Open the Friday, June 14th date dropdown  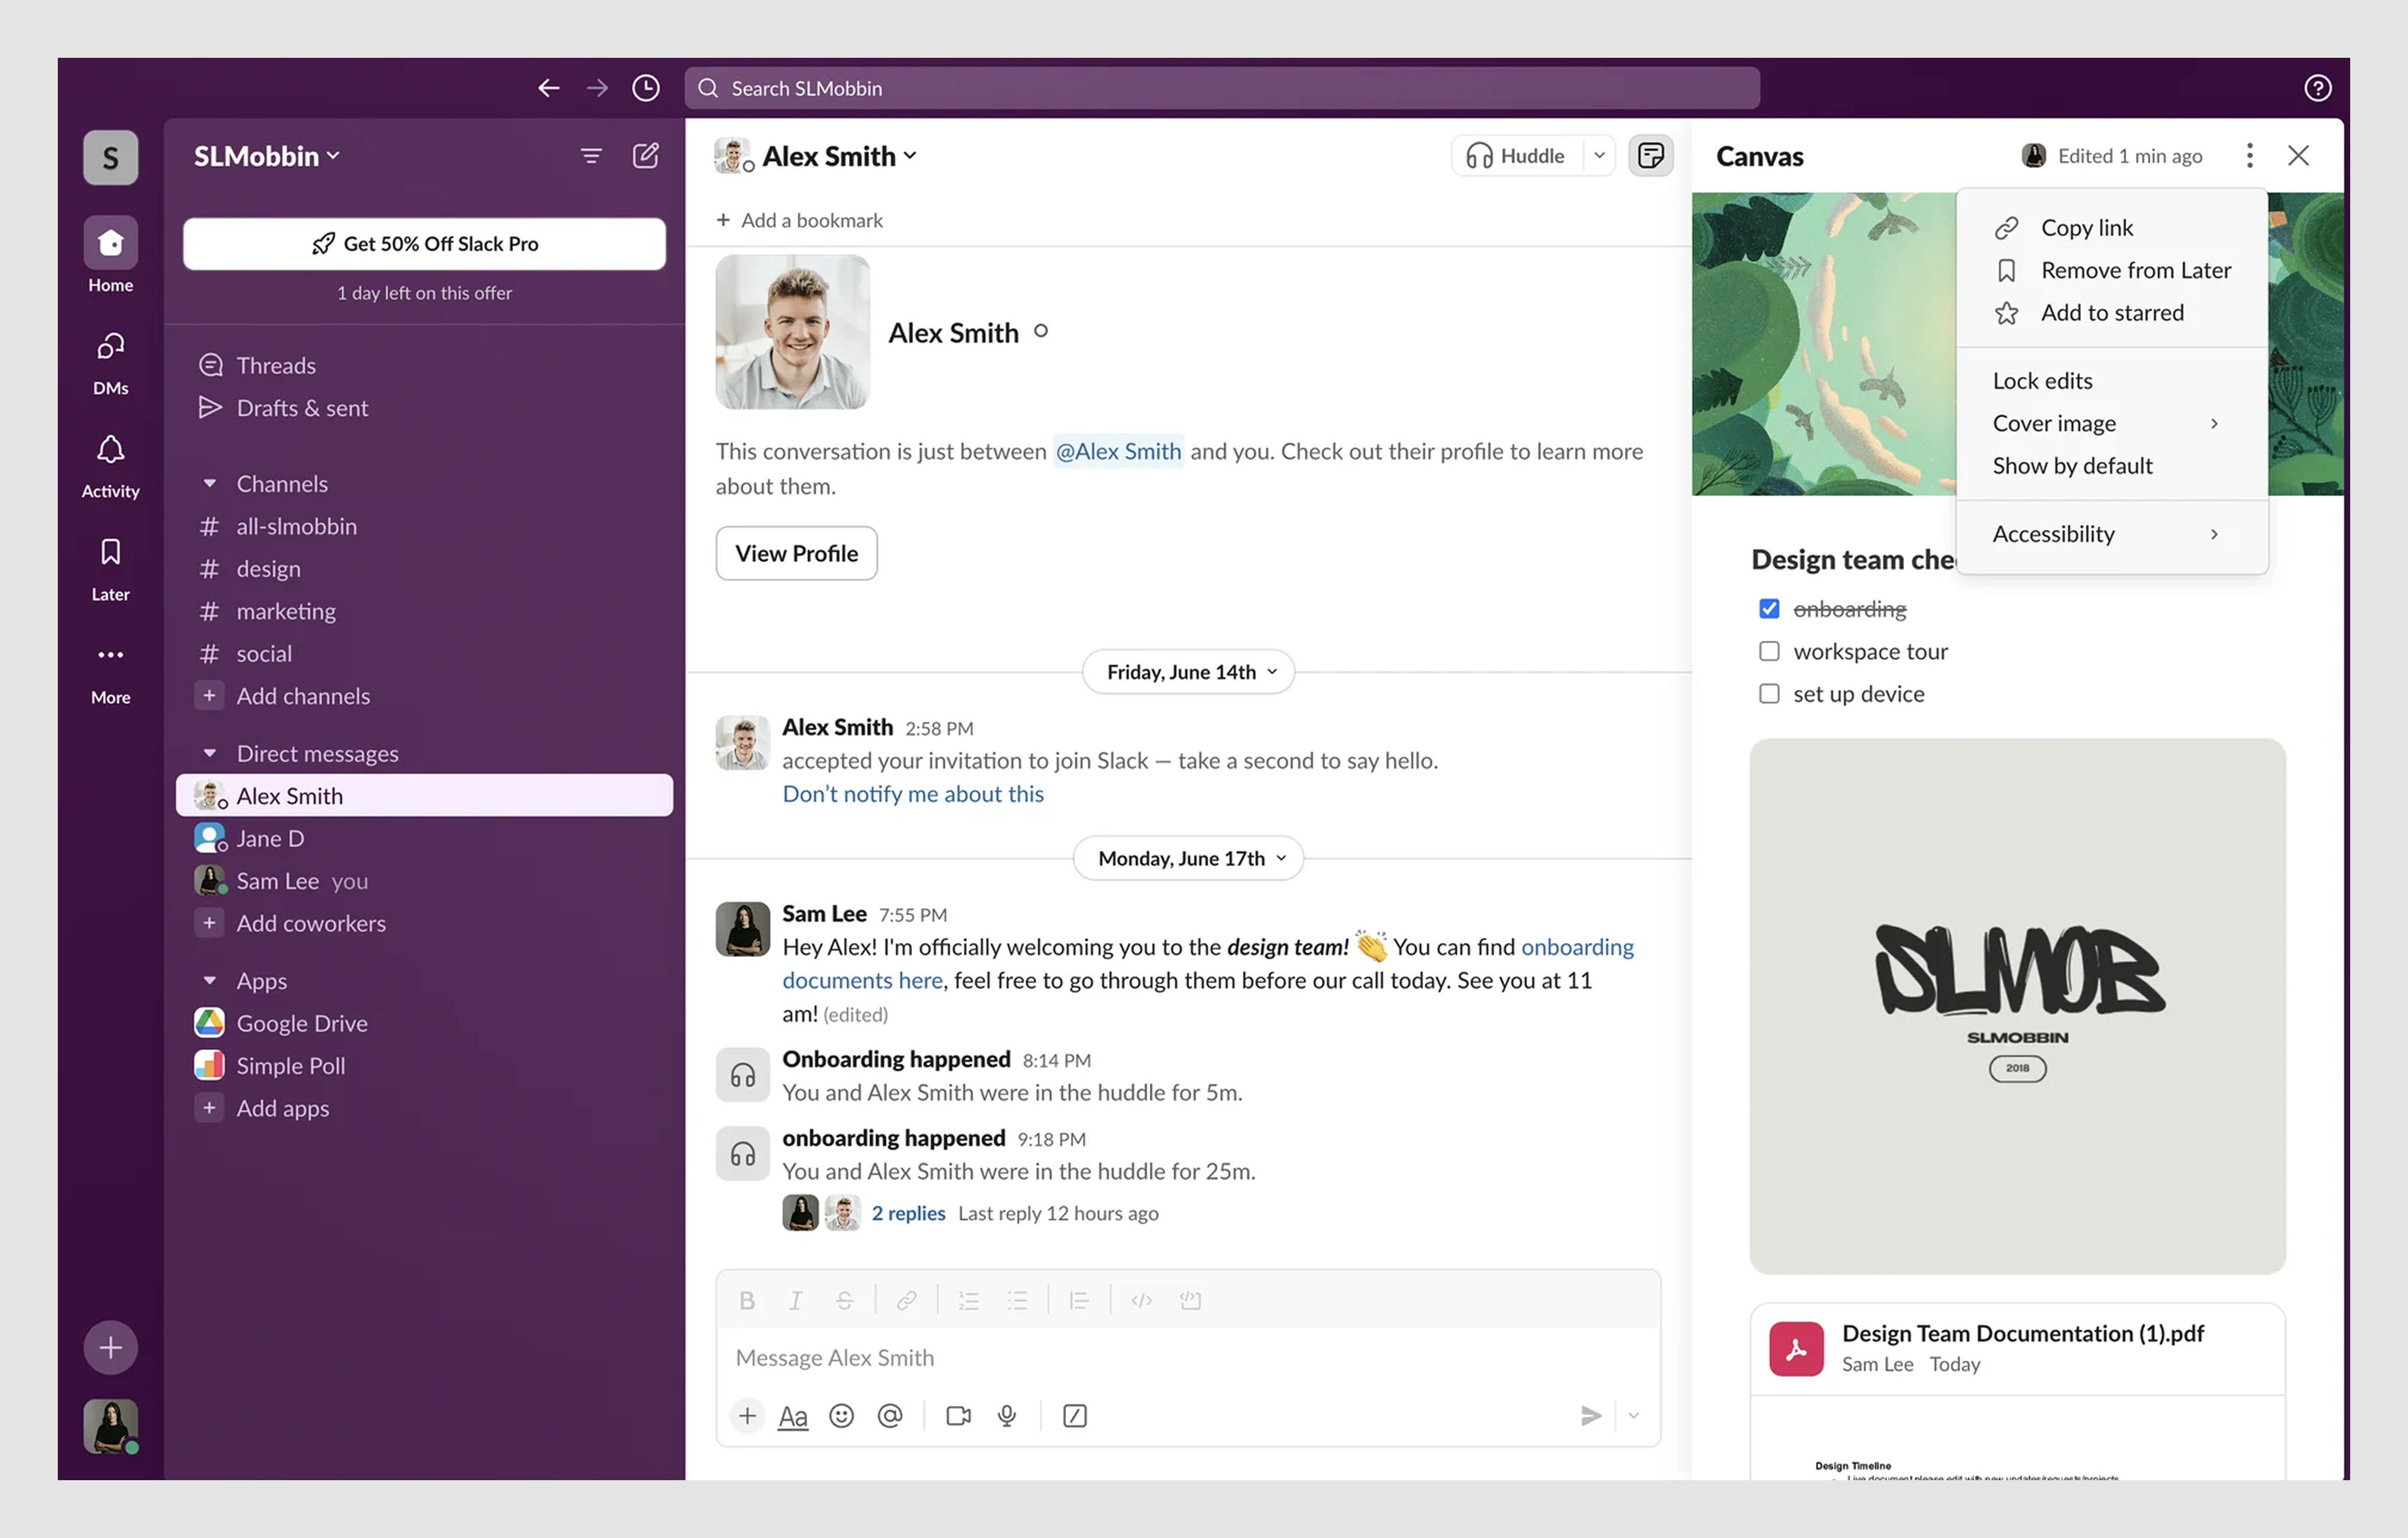pyautogui.click(x=1188, y=671)
